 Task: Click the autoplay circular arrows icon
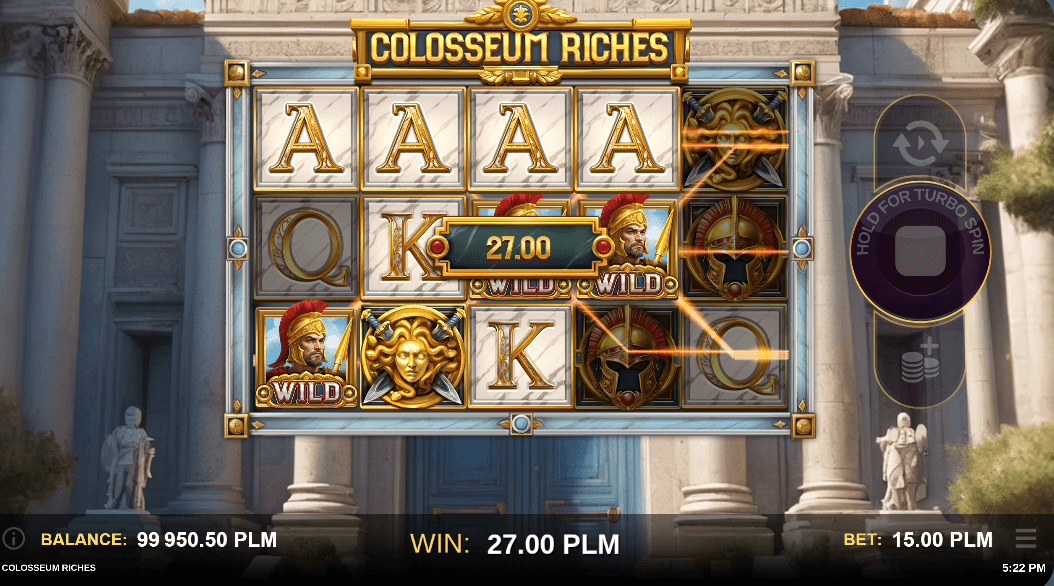[x=920, y=144]
